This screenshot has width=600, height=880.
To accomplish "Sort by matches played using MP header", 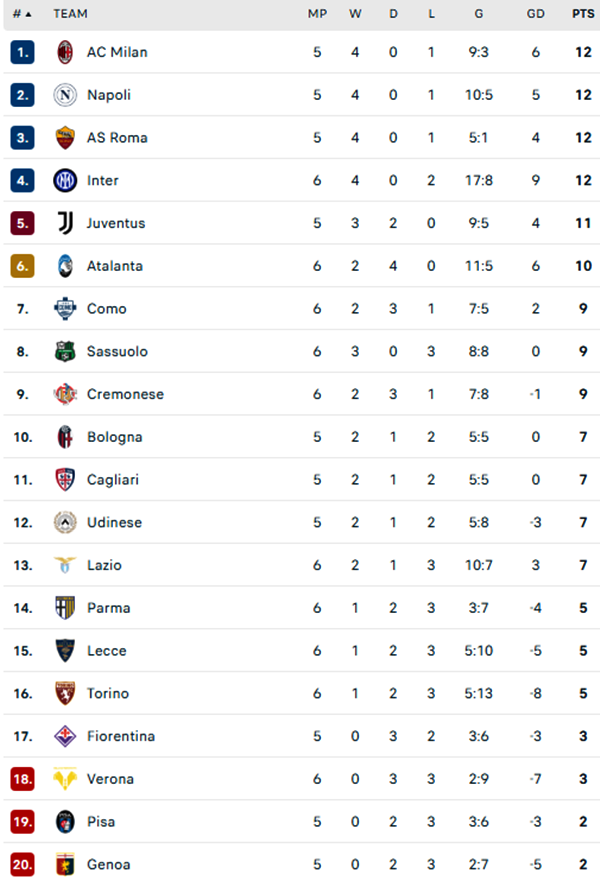I will 317,14.
